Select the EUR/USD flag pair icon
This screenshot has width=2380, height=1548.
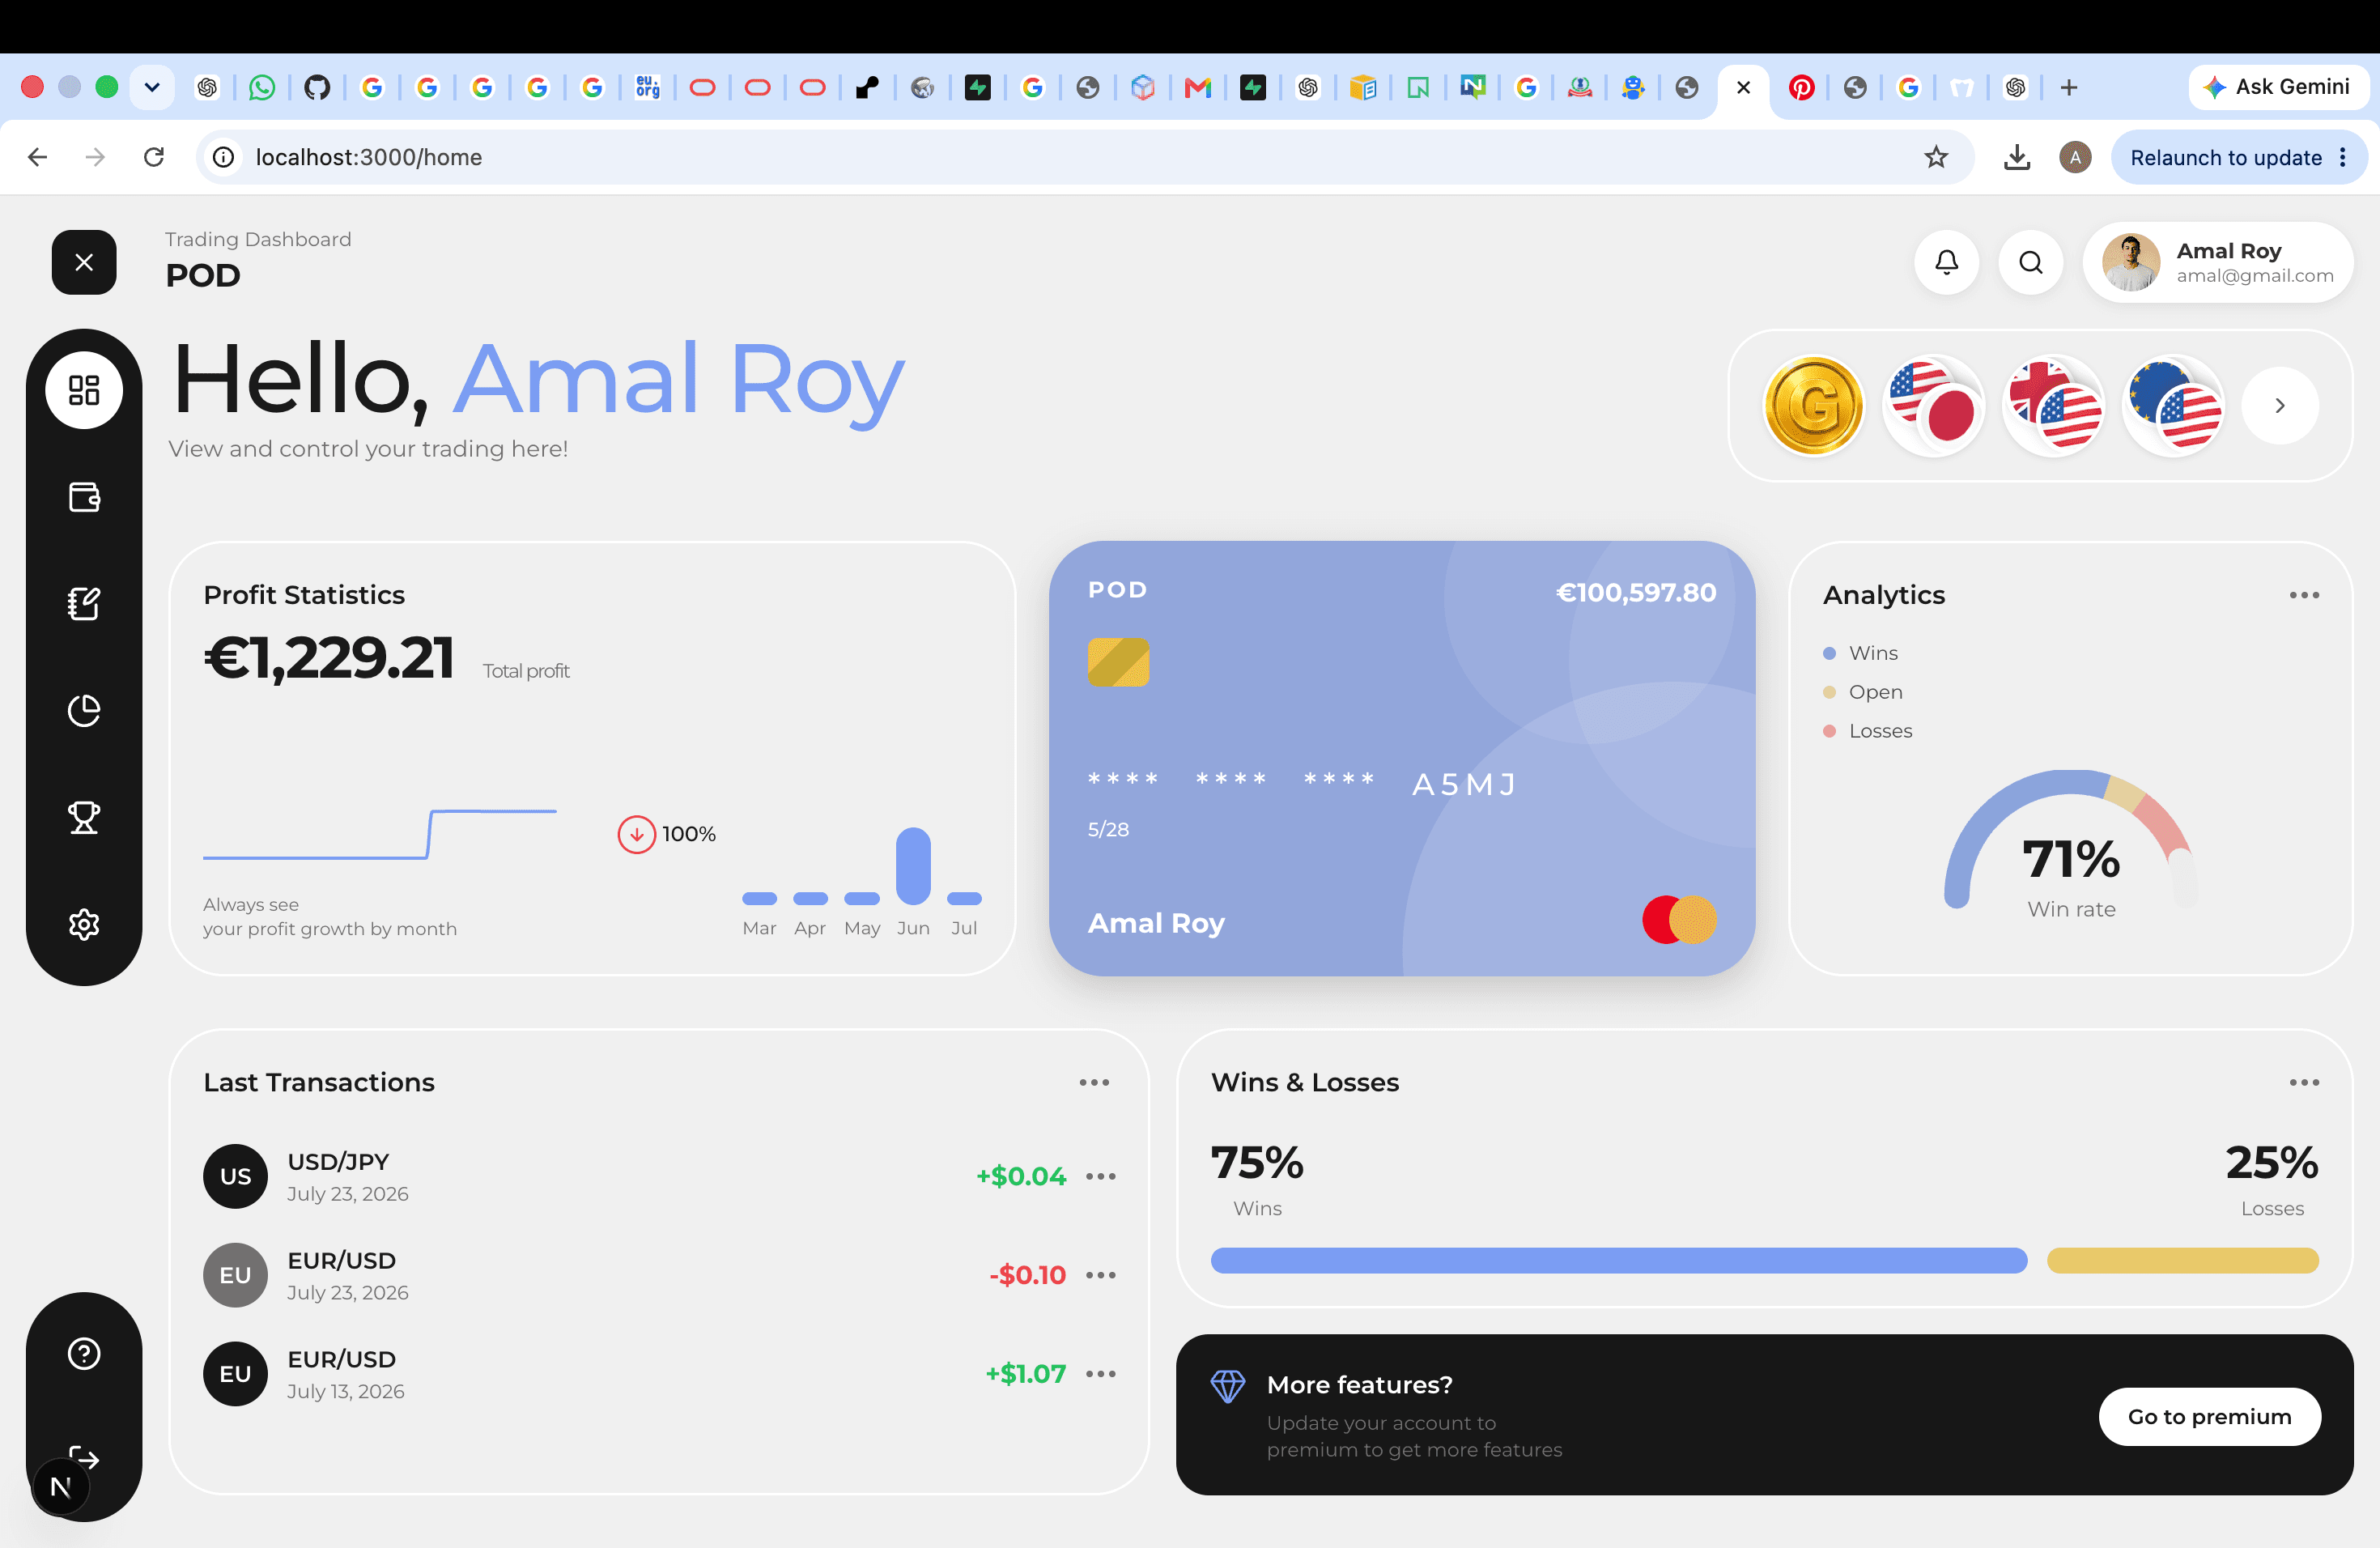2173,406
